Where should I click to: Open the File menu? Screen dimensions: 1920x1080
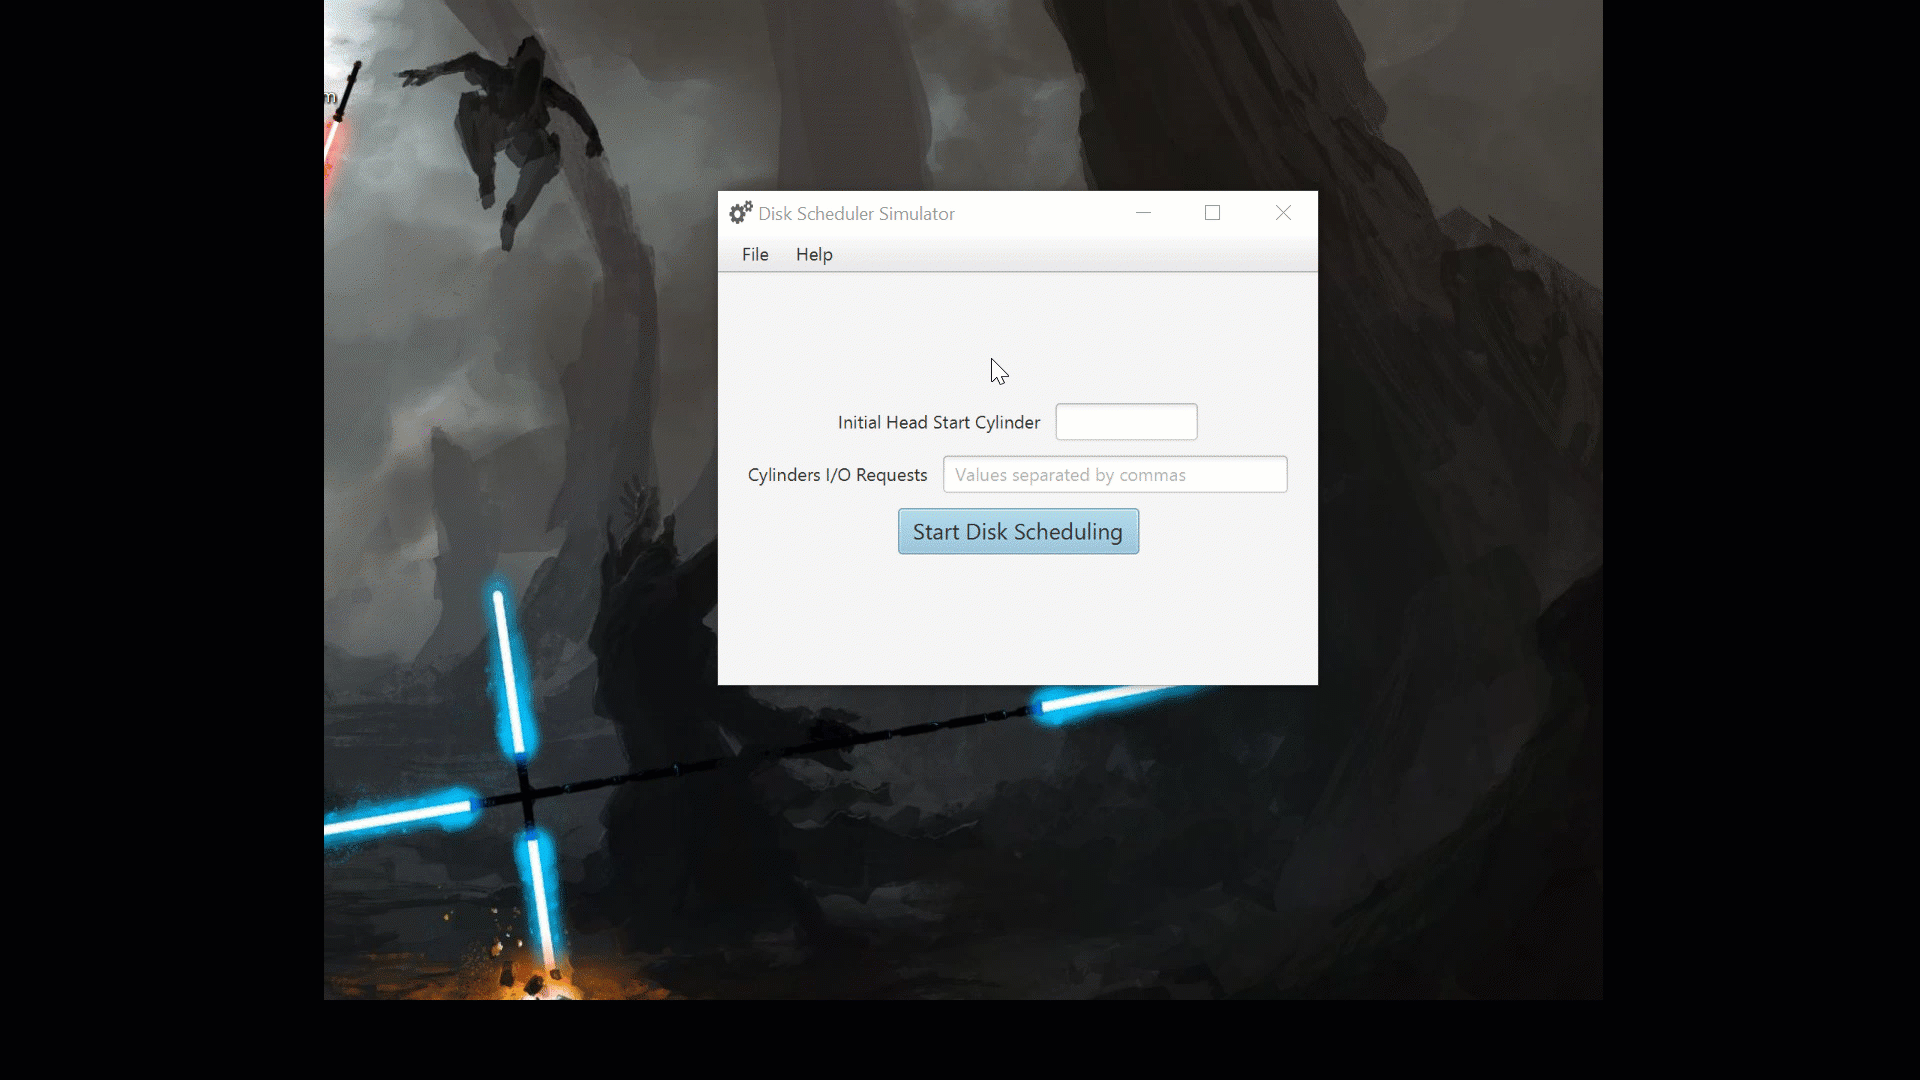click(x=755, y=254)
